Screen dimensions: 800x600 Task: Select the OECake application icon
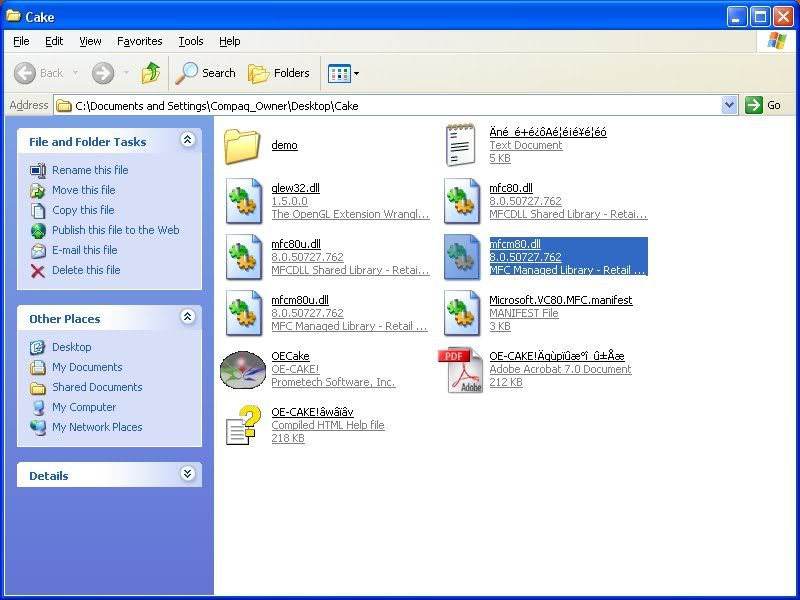coord(243,370)
